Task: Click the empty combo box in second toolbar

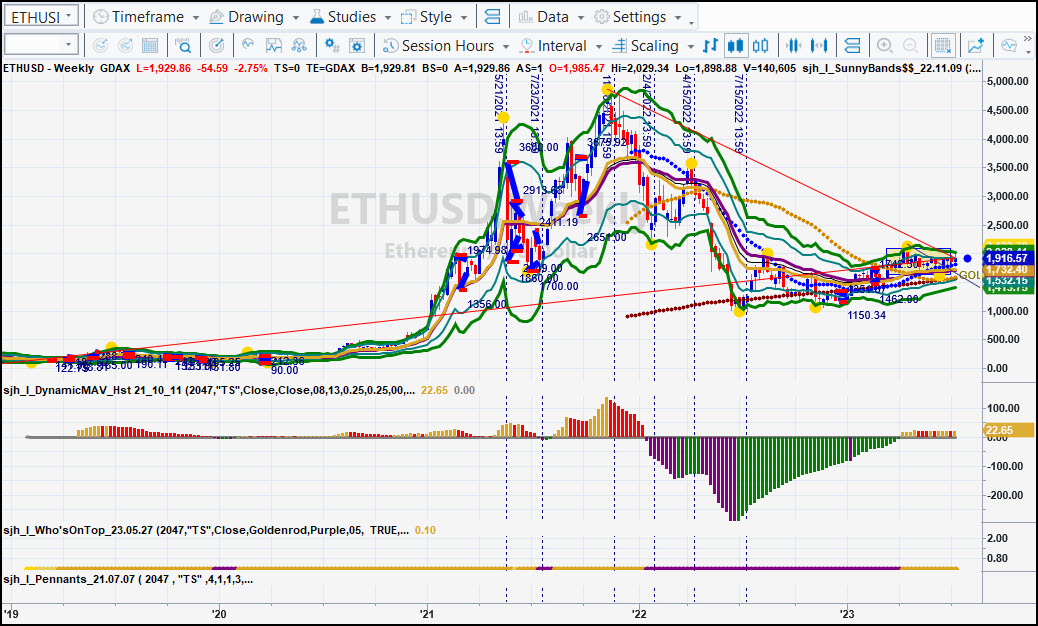Action: (x=41, y=45)
